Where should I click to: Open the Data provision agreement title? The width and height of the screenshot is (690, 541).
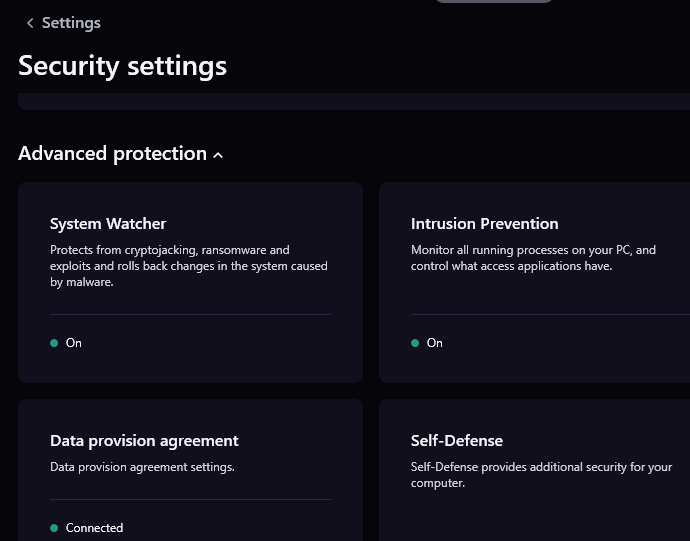click(144, 441)
